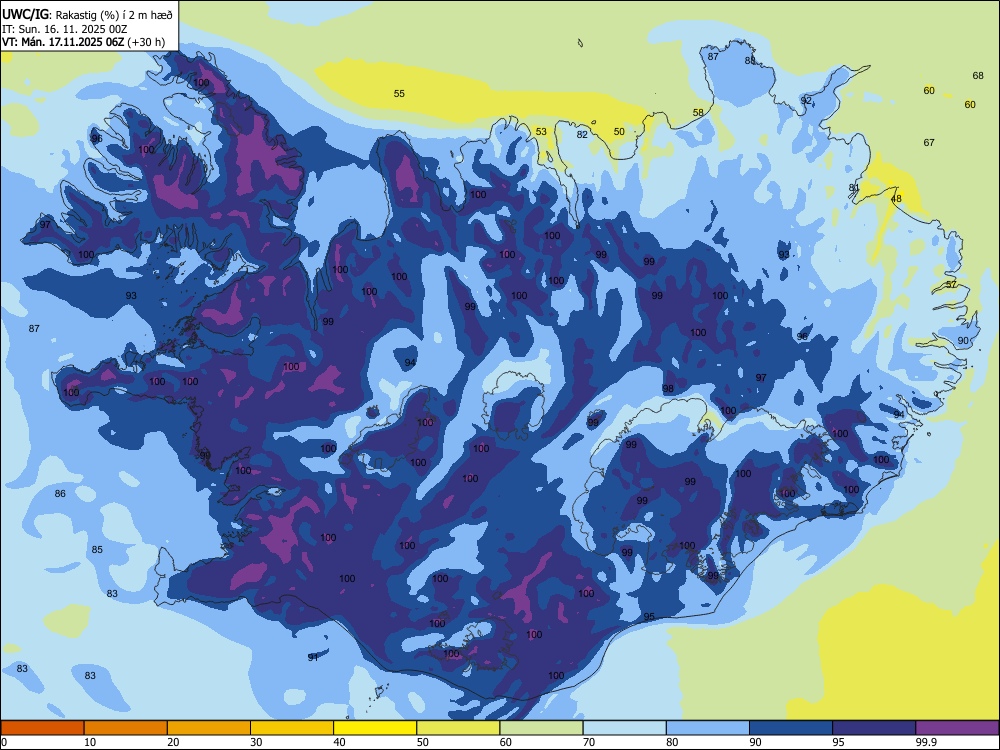Click the map value '92' in the northeast
This screenshot has height=750, width=1000.
click(806, 100)
